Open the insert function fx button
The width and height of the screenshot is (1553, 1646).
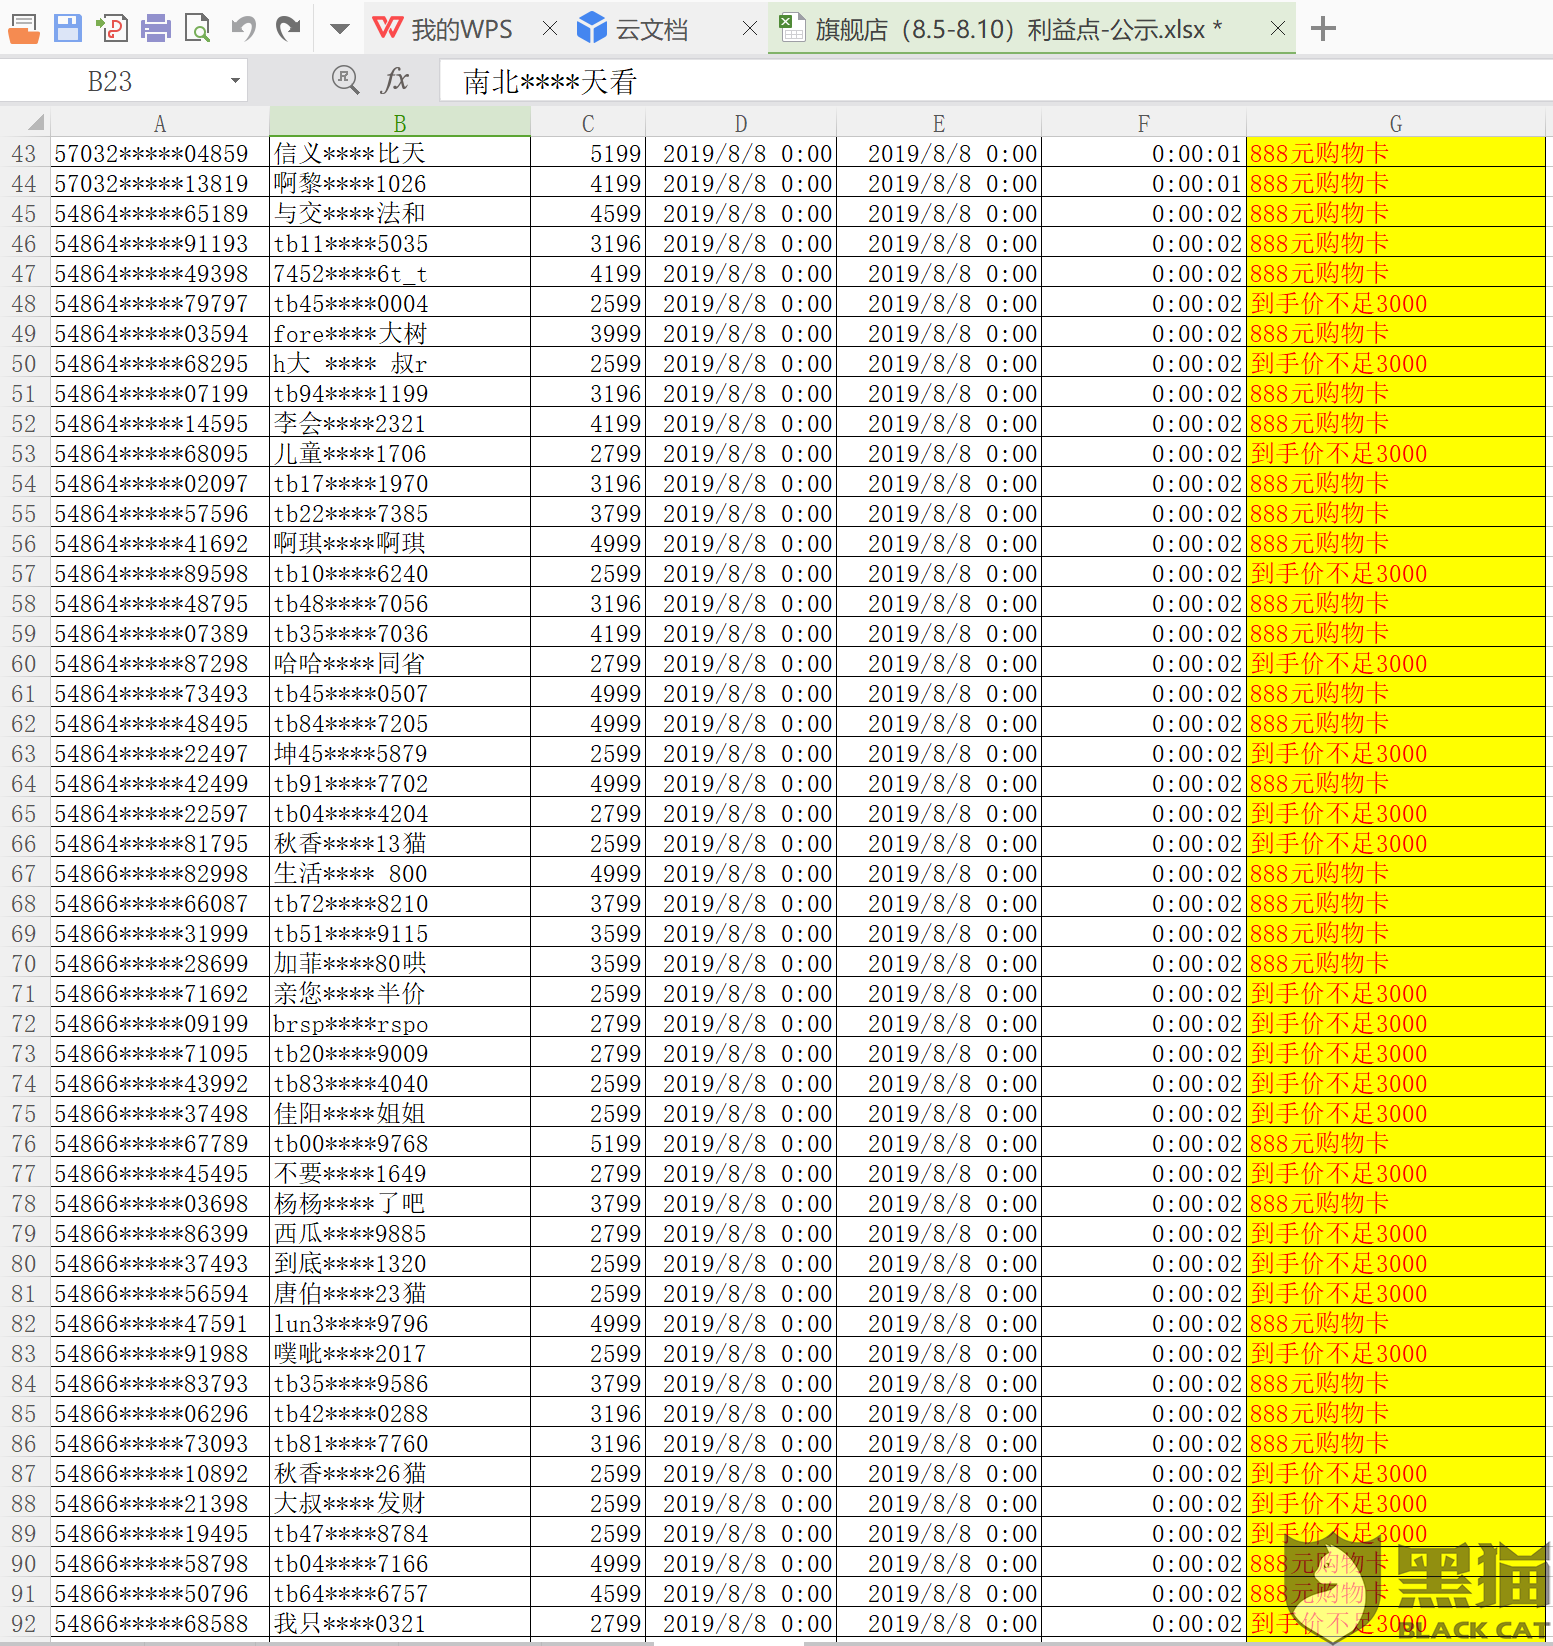pos(396,80)
